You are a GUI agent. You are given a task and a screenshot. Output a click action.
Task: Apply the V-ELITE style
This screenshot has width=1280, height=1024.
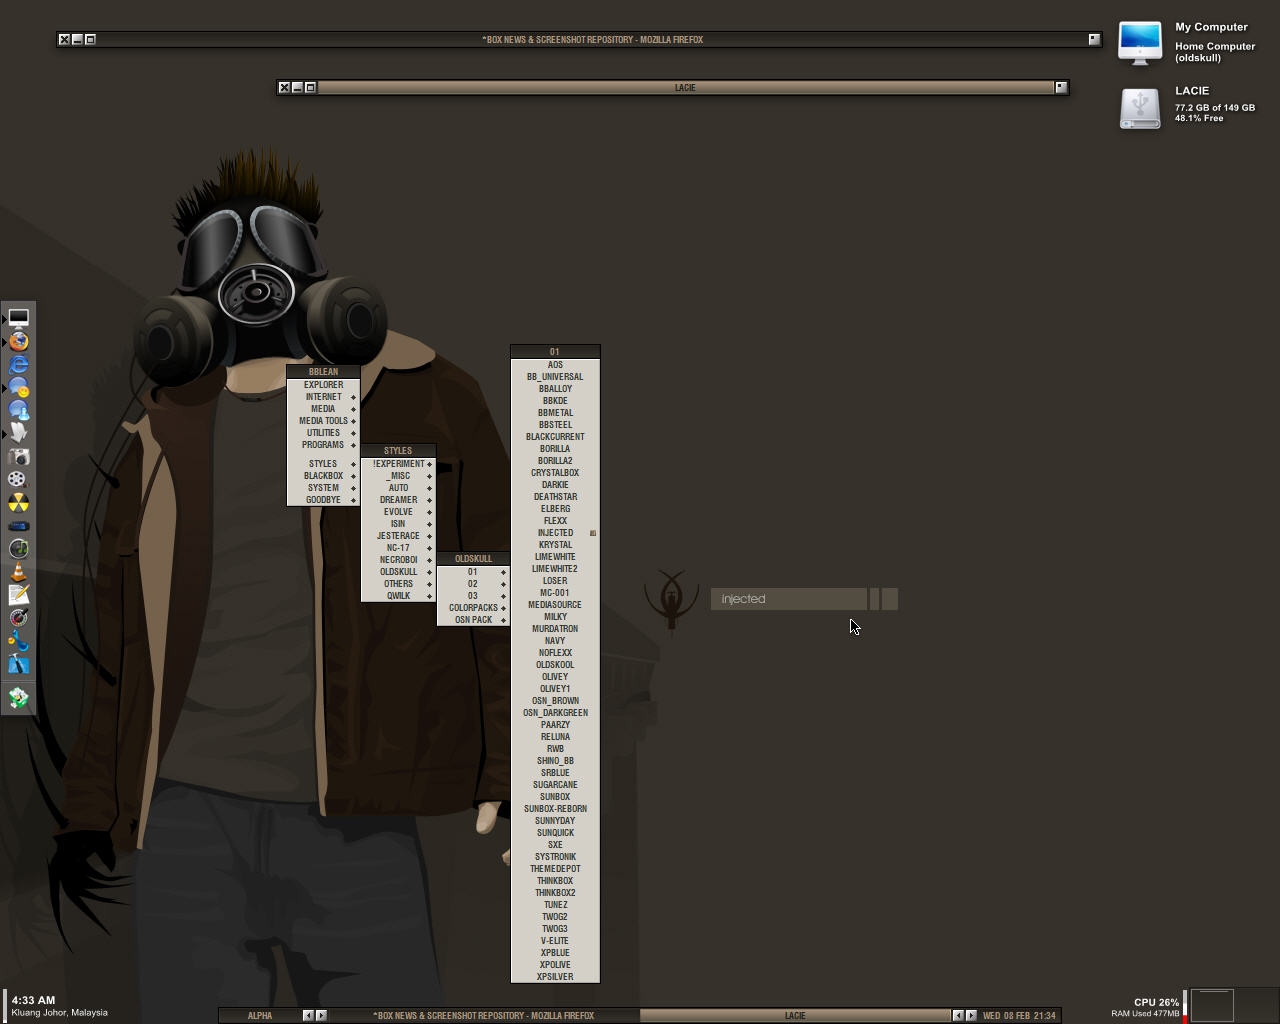click(x=555, y=941)
